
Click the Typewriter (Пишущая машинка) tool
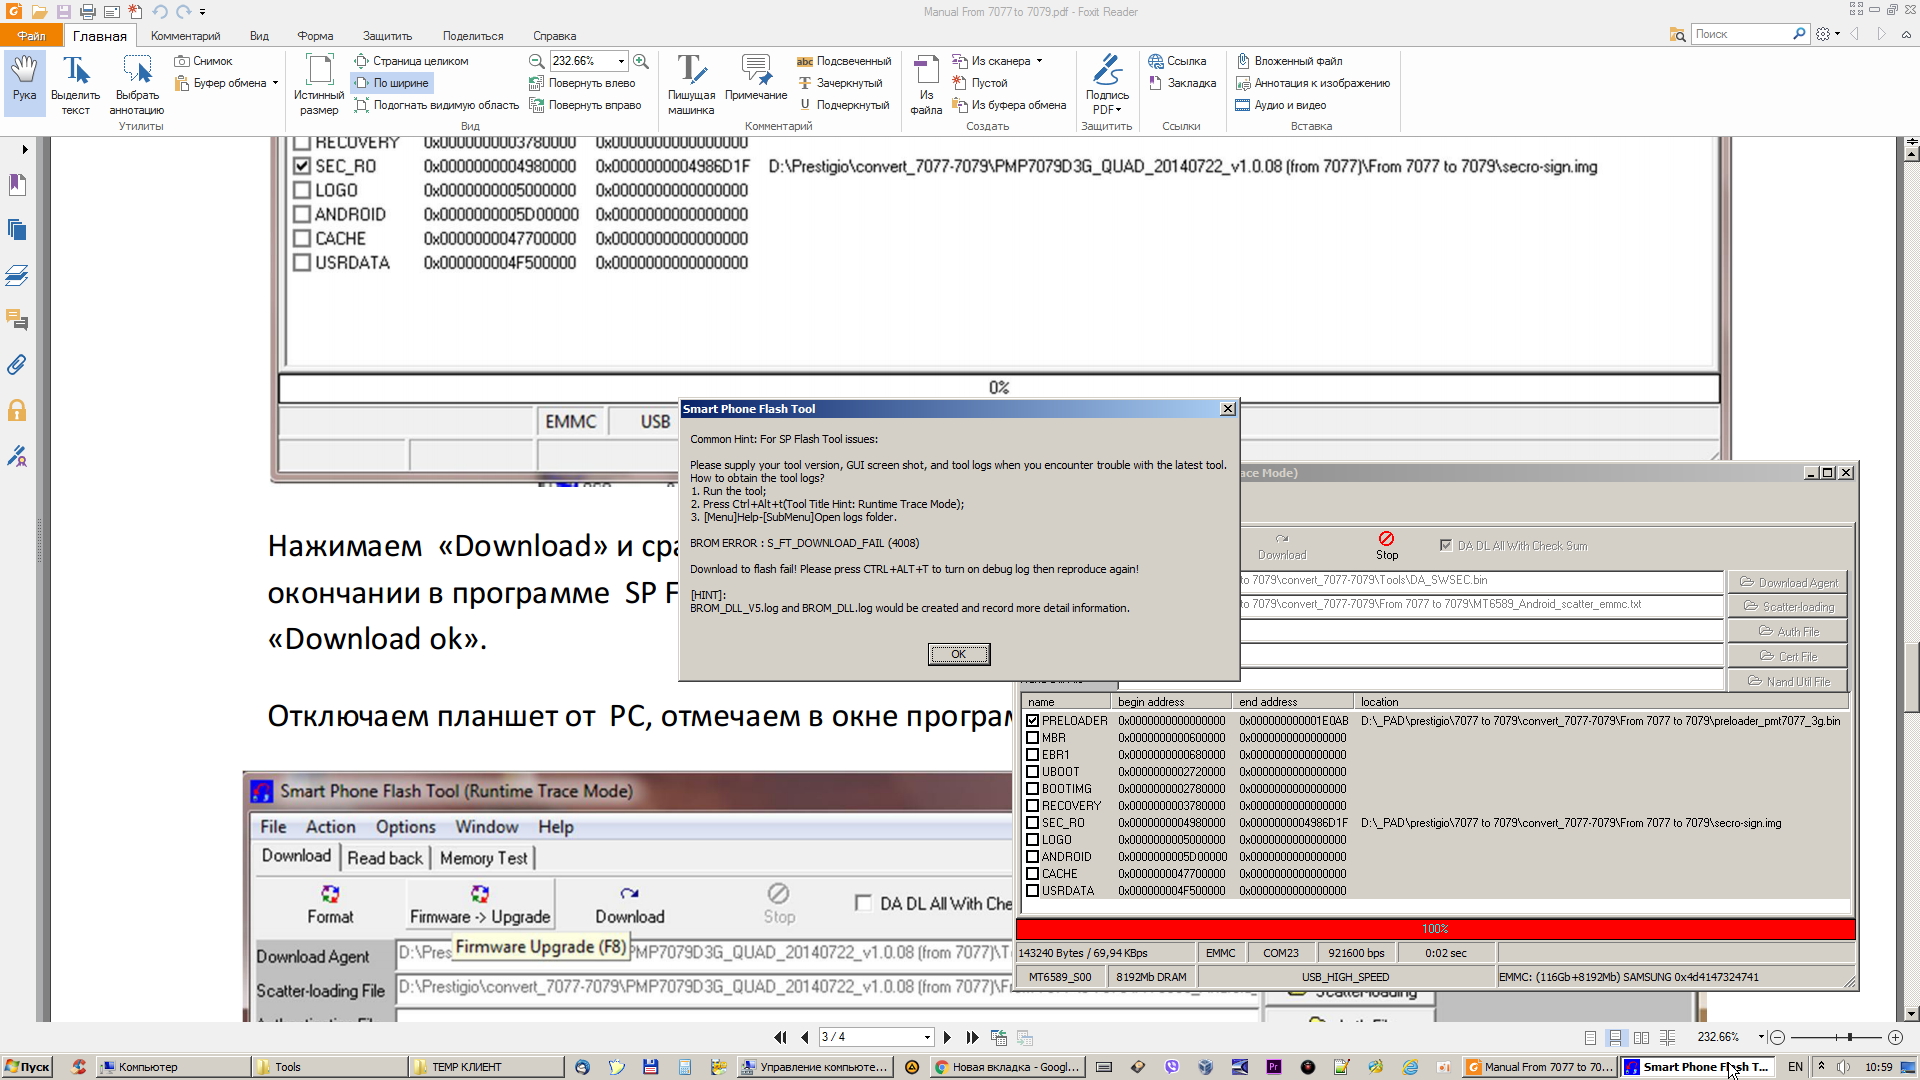click(690, 82)
